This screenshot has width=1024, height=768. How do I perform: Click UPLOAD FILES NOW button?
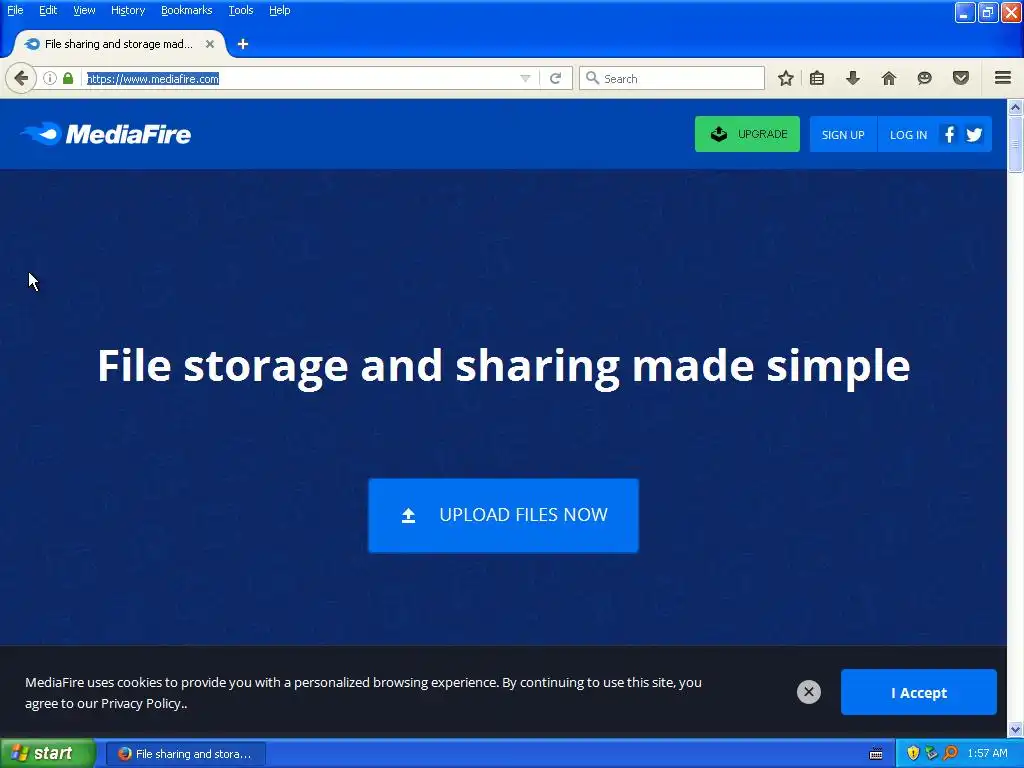[x=504, y=515]
